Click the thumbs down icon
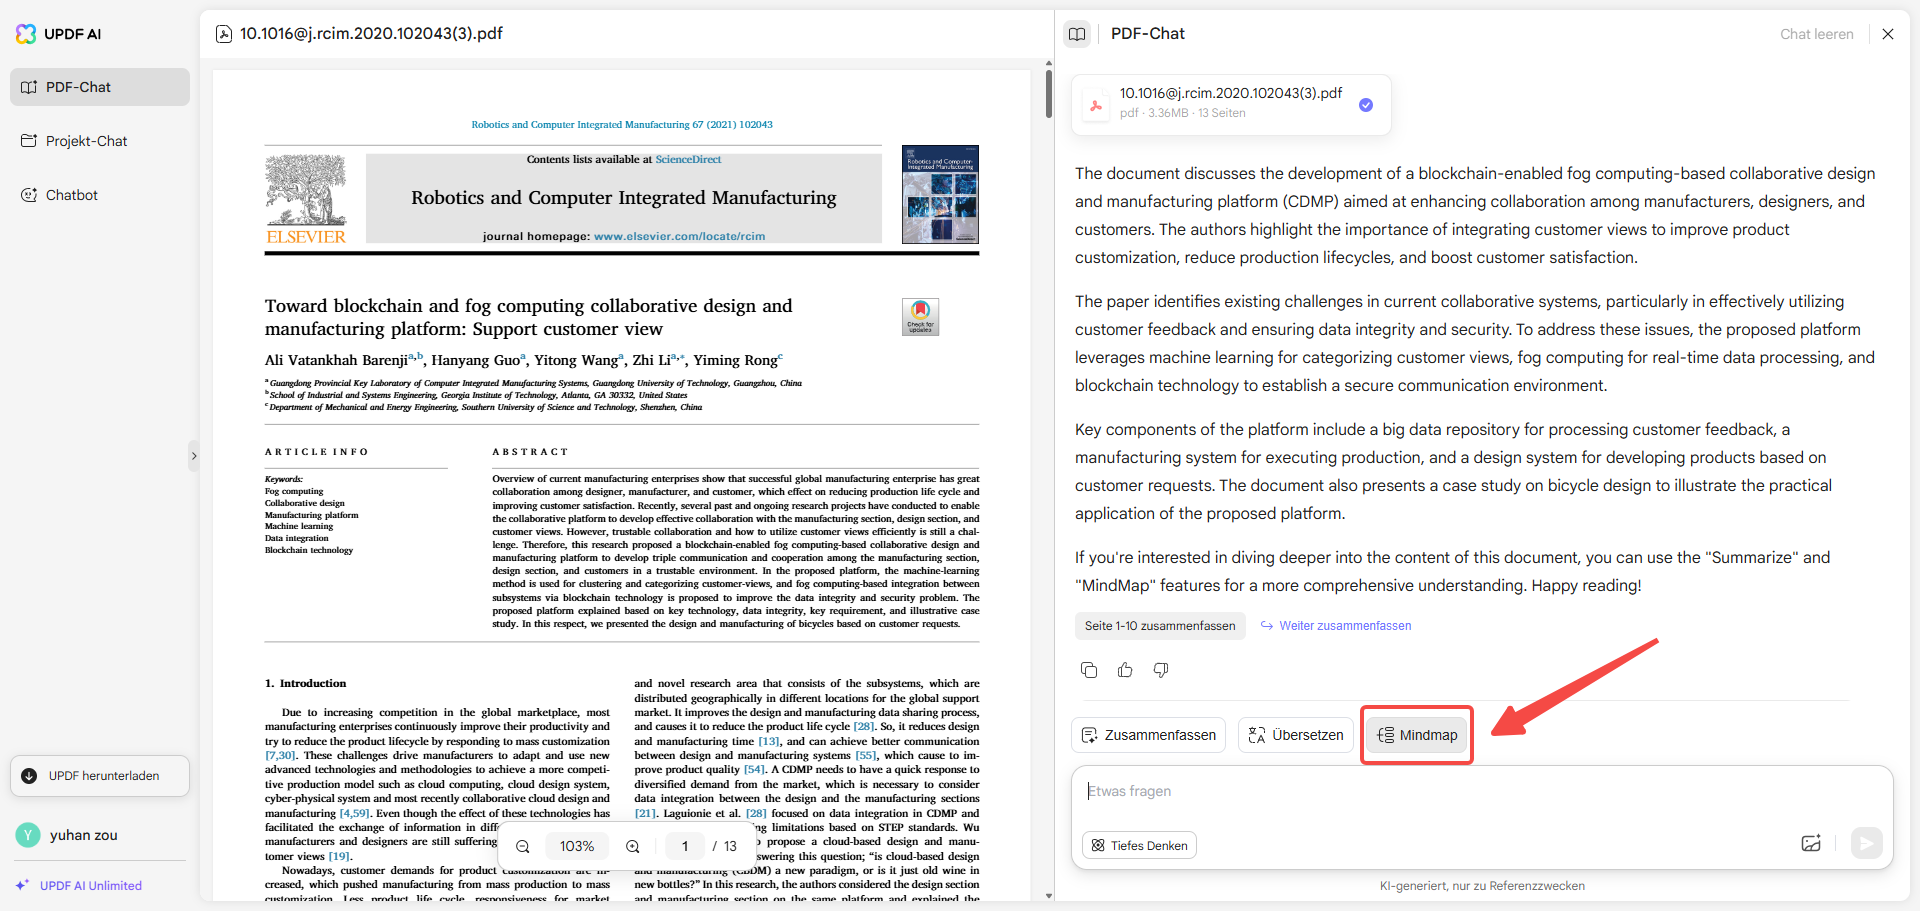 pyautogui.click(x=1161, y=670)
